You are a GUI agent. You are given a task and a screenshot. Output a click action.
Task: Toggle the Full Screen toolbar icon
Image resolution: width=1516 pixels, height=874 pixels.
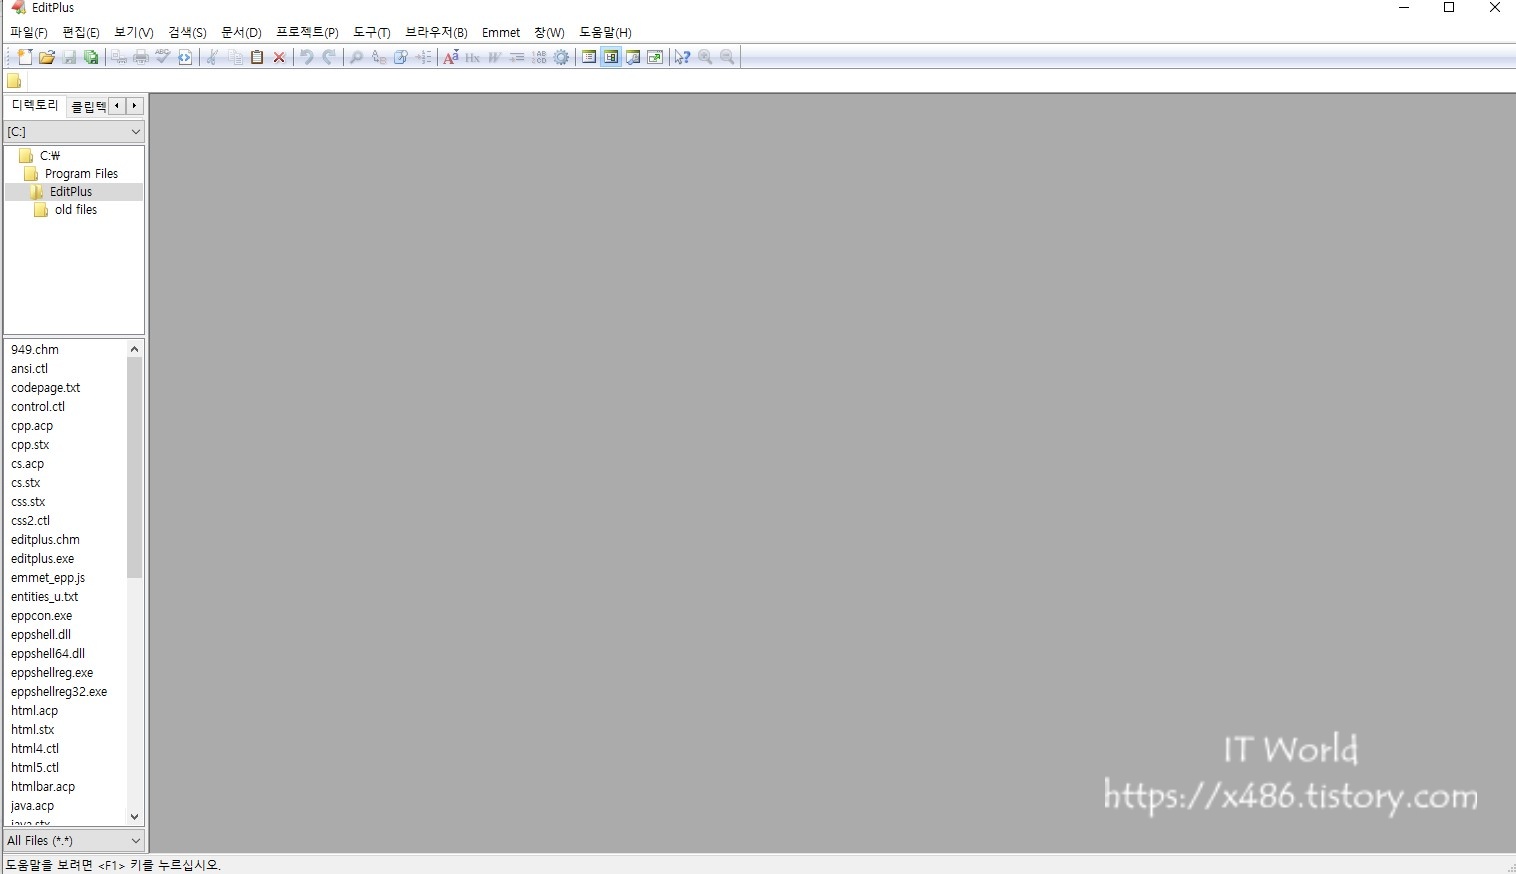click(x=655, y=57)
